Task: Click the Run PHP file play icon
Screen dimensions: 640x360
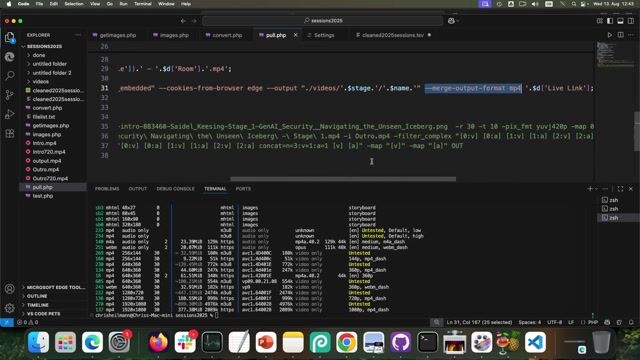Action: [x=609, y=35]
